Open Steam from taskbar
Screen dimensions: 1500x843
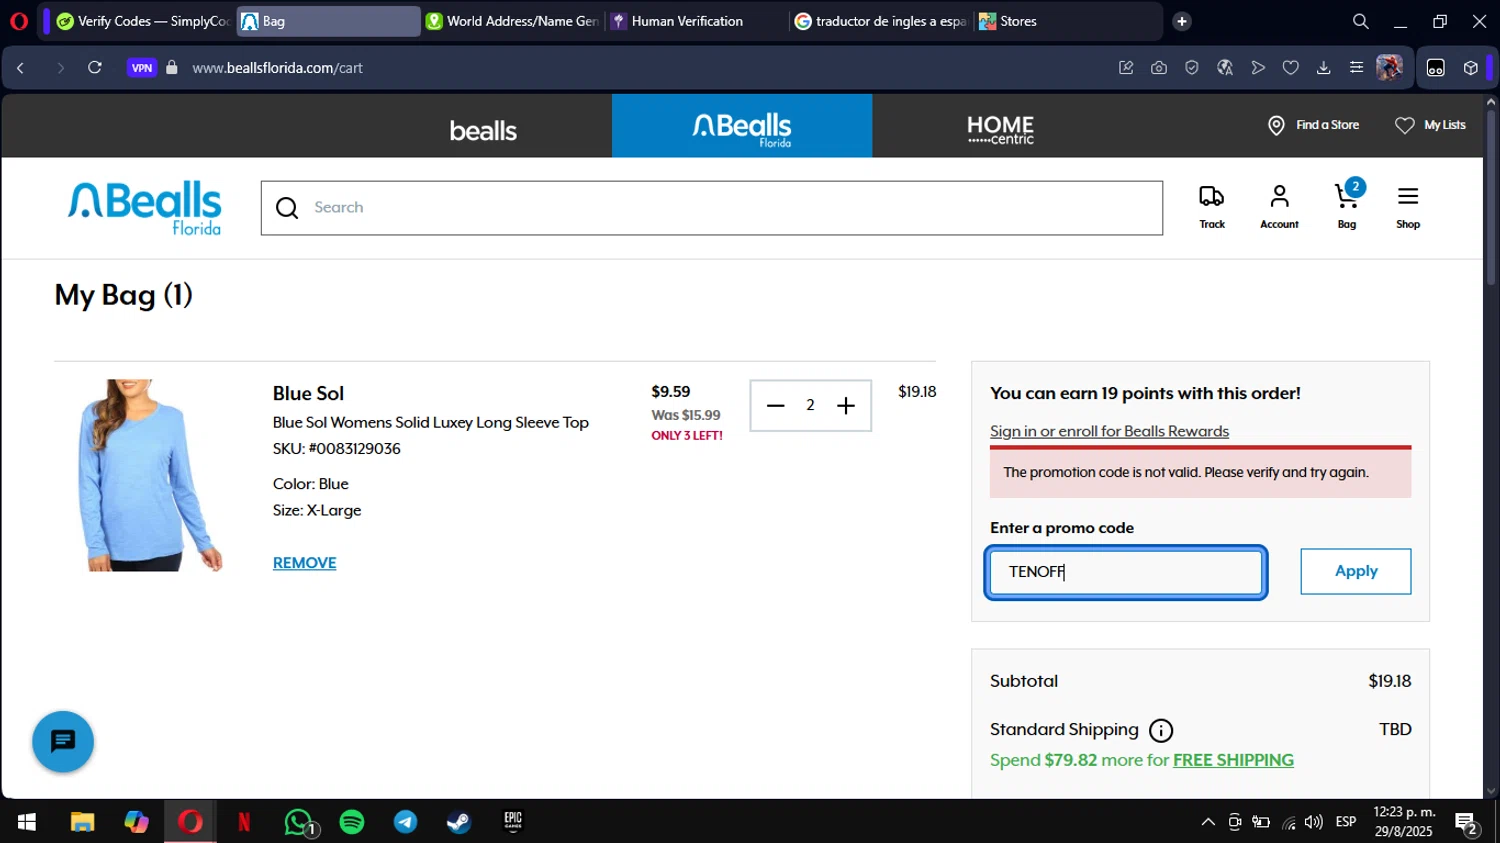click(x=459, y=822)
